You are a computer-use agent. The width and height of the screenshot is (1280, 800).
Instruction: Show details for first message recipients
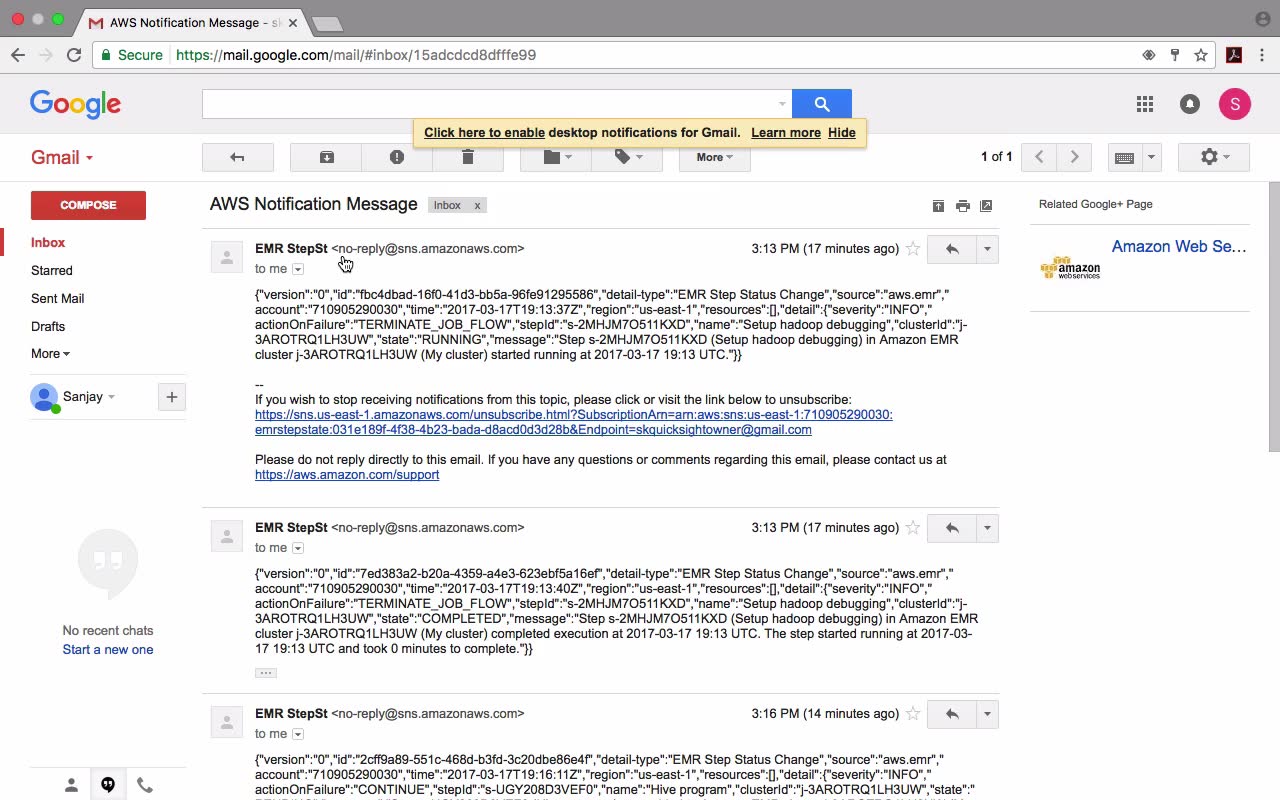(298, 269)
